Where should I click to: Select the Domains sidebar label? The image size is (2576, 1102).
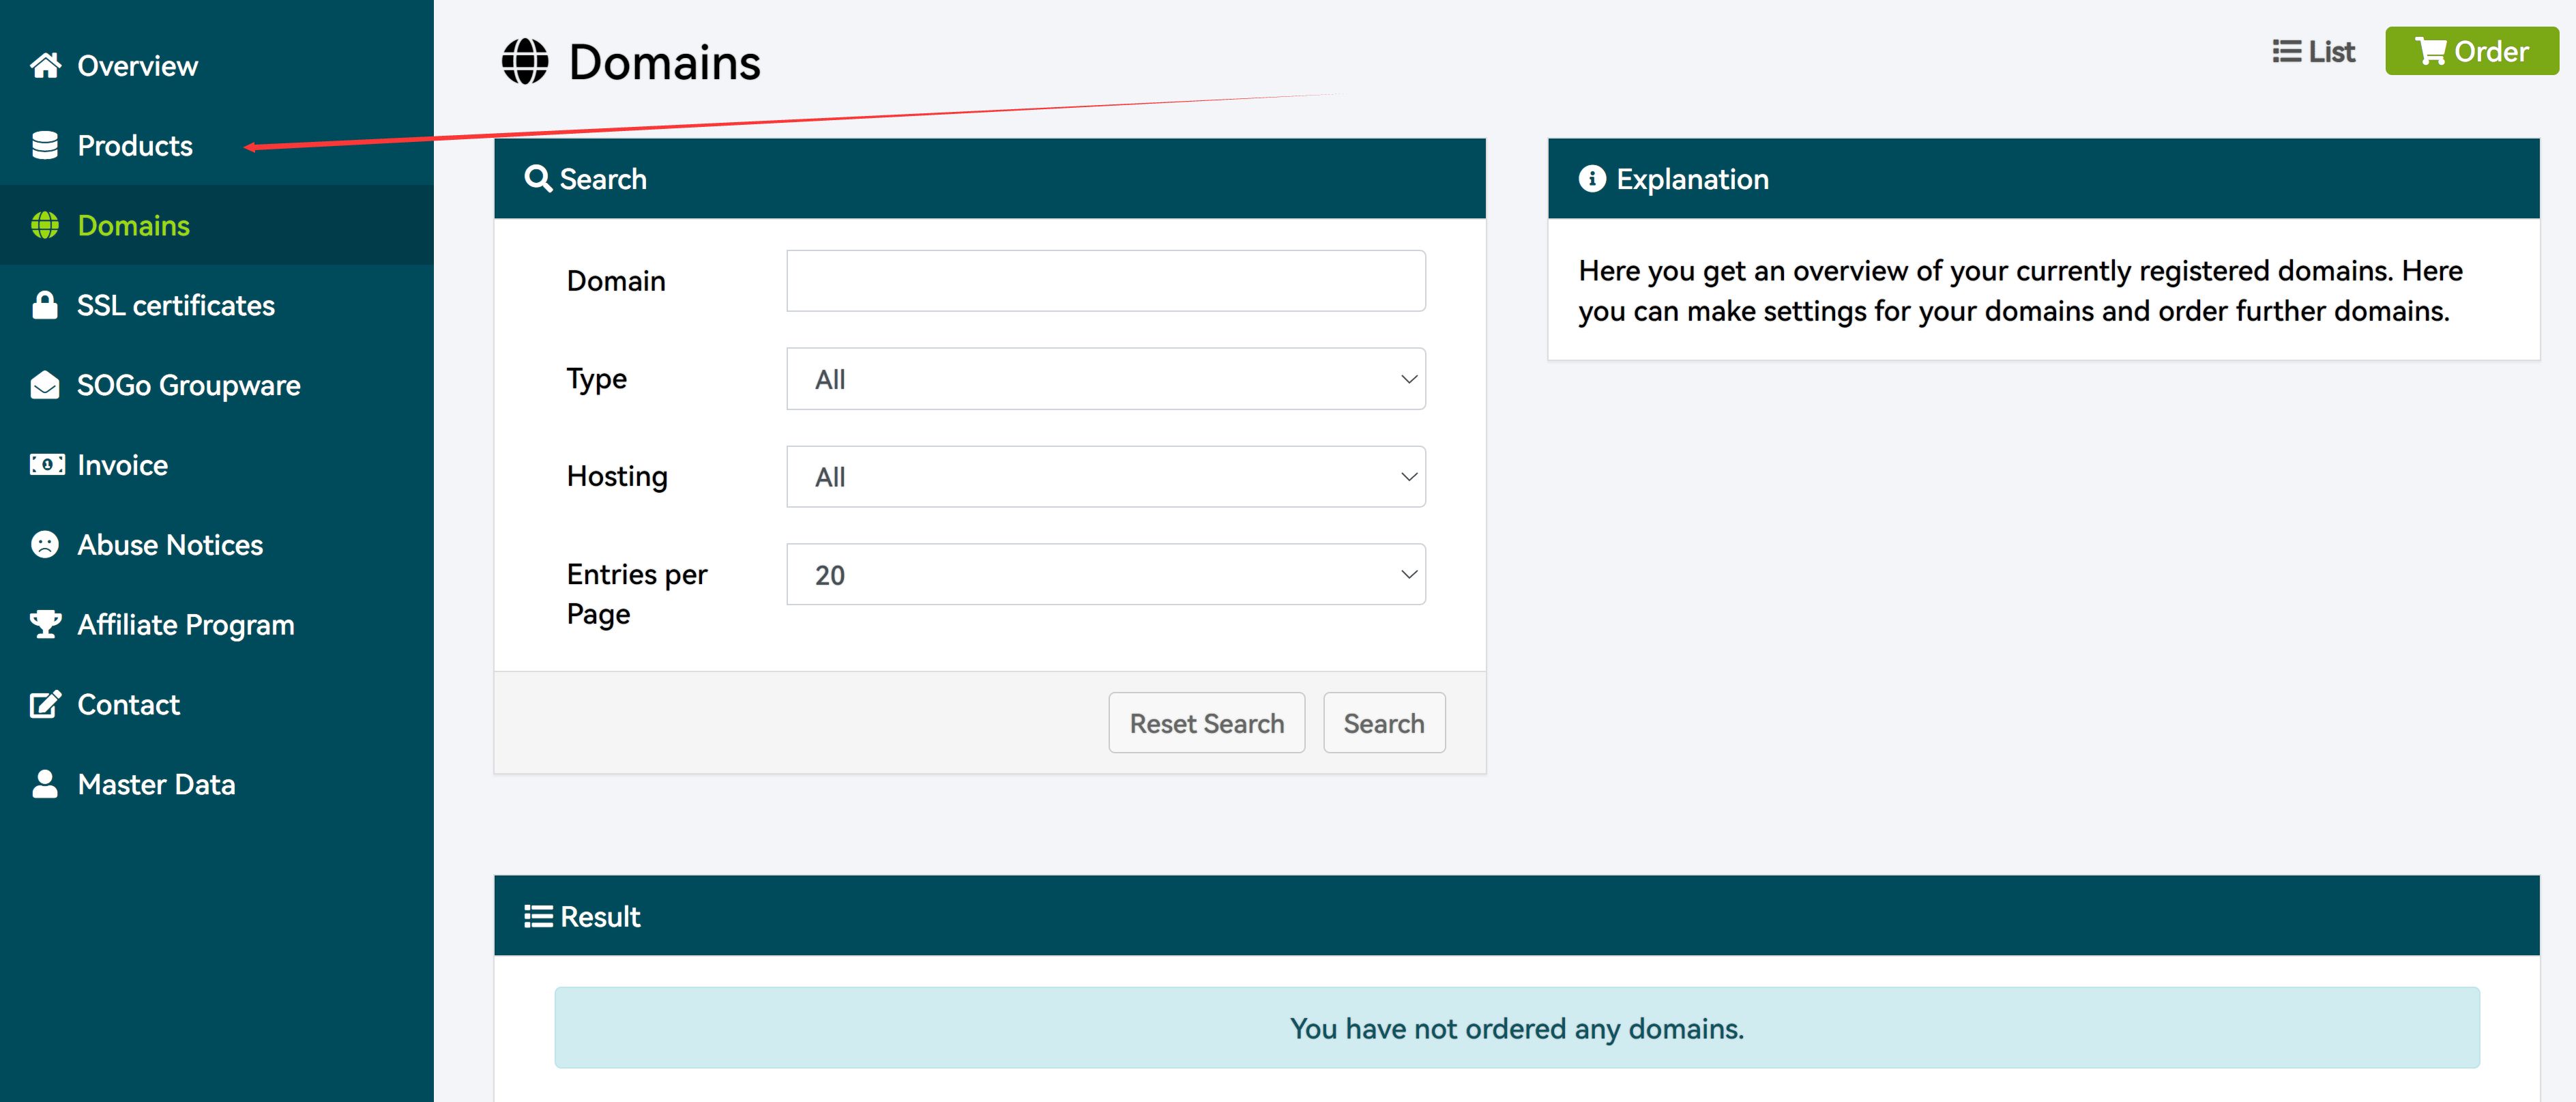tap(134, 226)
